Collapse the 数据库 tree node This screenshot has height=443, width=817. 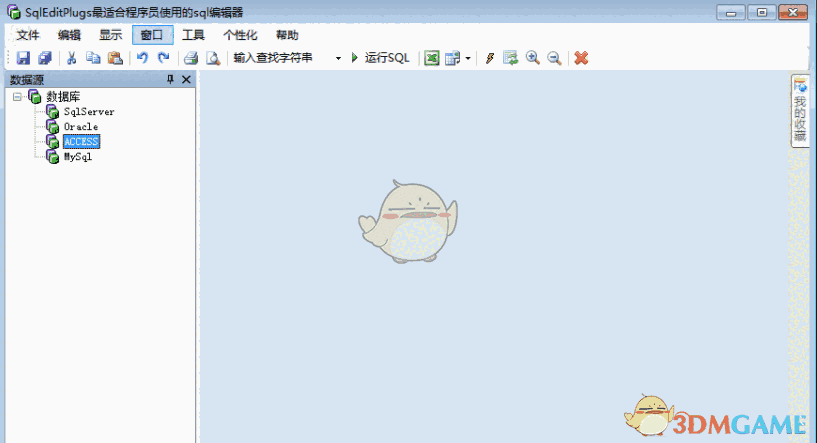pyautogui.click(x=18, y=97)
